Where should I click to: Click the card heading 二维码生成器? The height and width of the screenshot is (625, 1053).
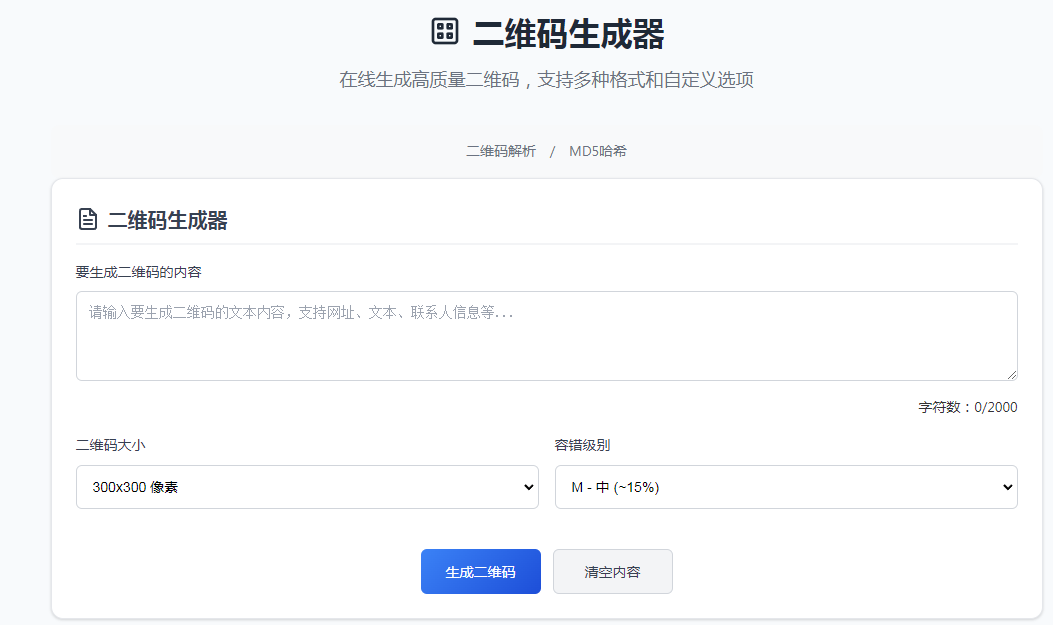click(x=167, y=220)
